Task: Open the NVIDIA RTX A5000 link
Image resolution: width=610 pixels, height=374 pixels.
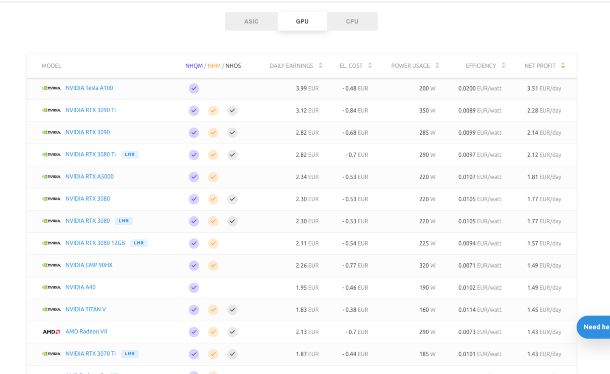Action: [x=89, y=177]
